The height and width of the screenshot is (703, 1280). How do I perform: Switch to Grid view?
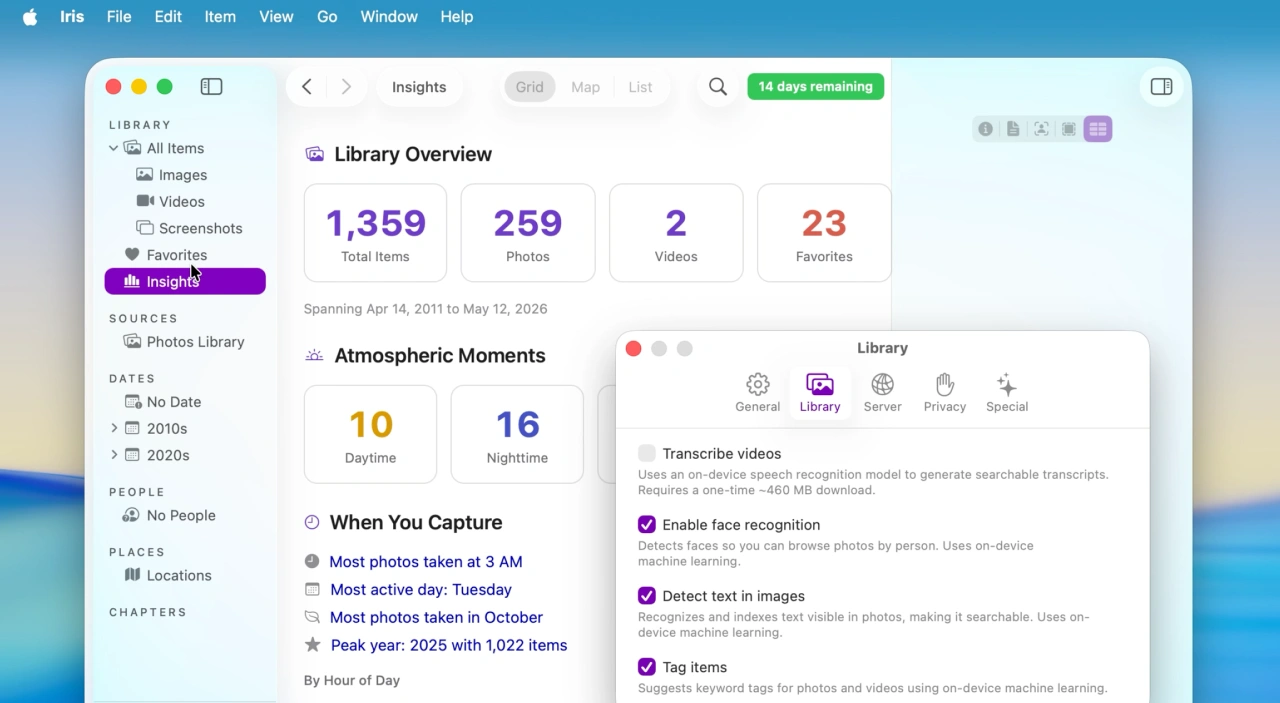[x=530, y=87]
